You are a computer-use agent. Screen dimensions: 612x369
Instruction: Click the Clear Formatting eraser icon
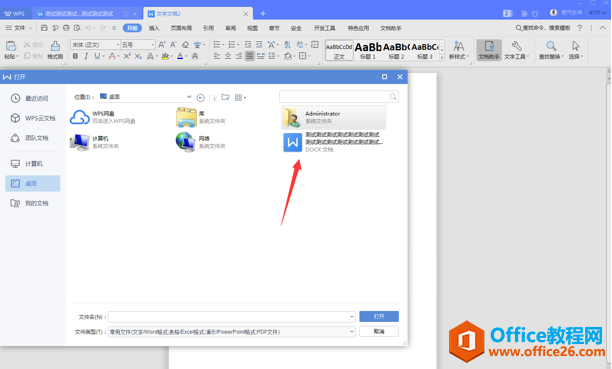185,45
